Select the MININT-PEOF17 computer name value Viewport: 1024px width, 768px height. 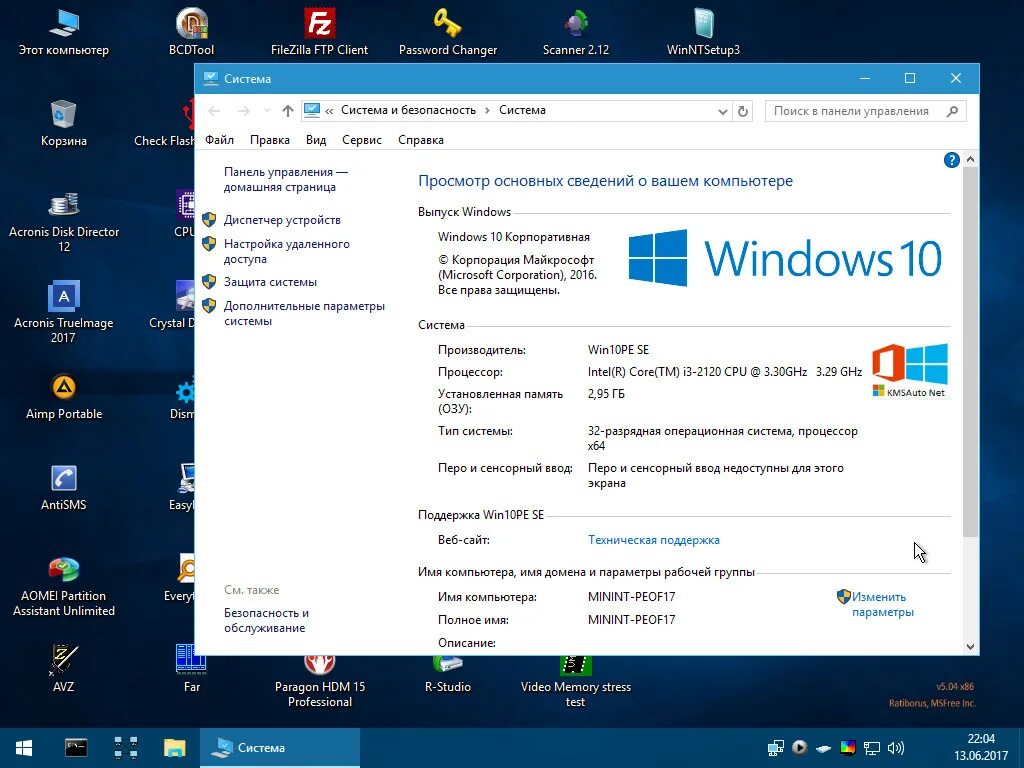click(632, 597)
